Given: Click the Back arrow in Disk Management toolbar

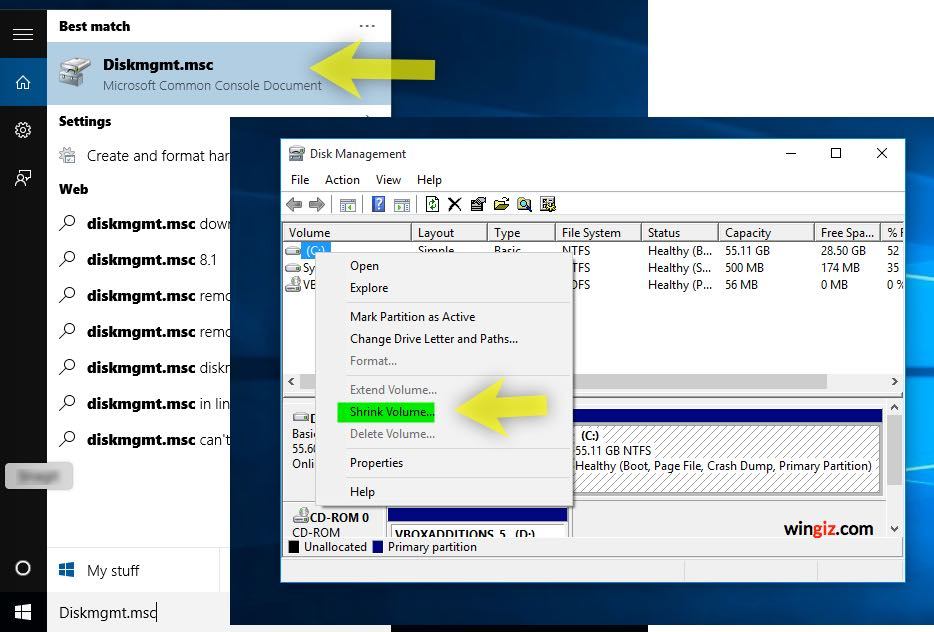Looking at the screenshot, I should pyautogui.click(x=294, y=204).
